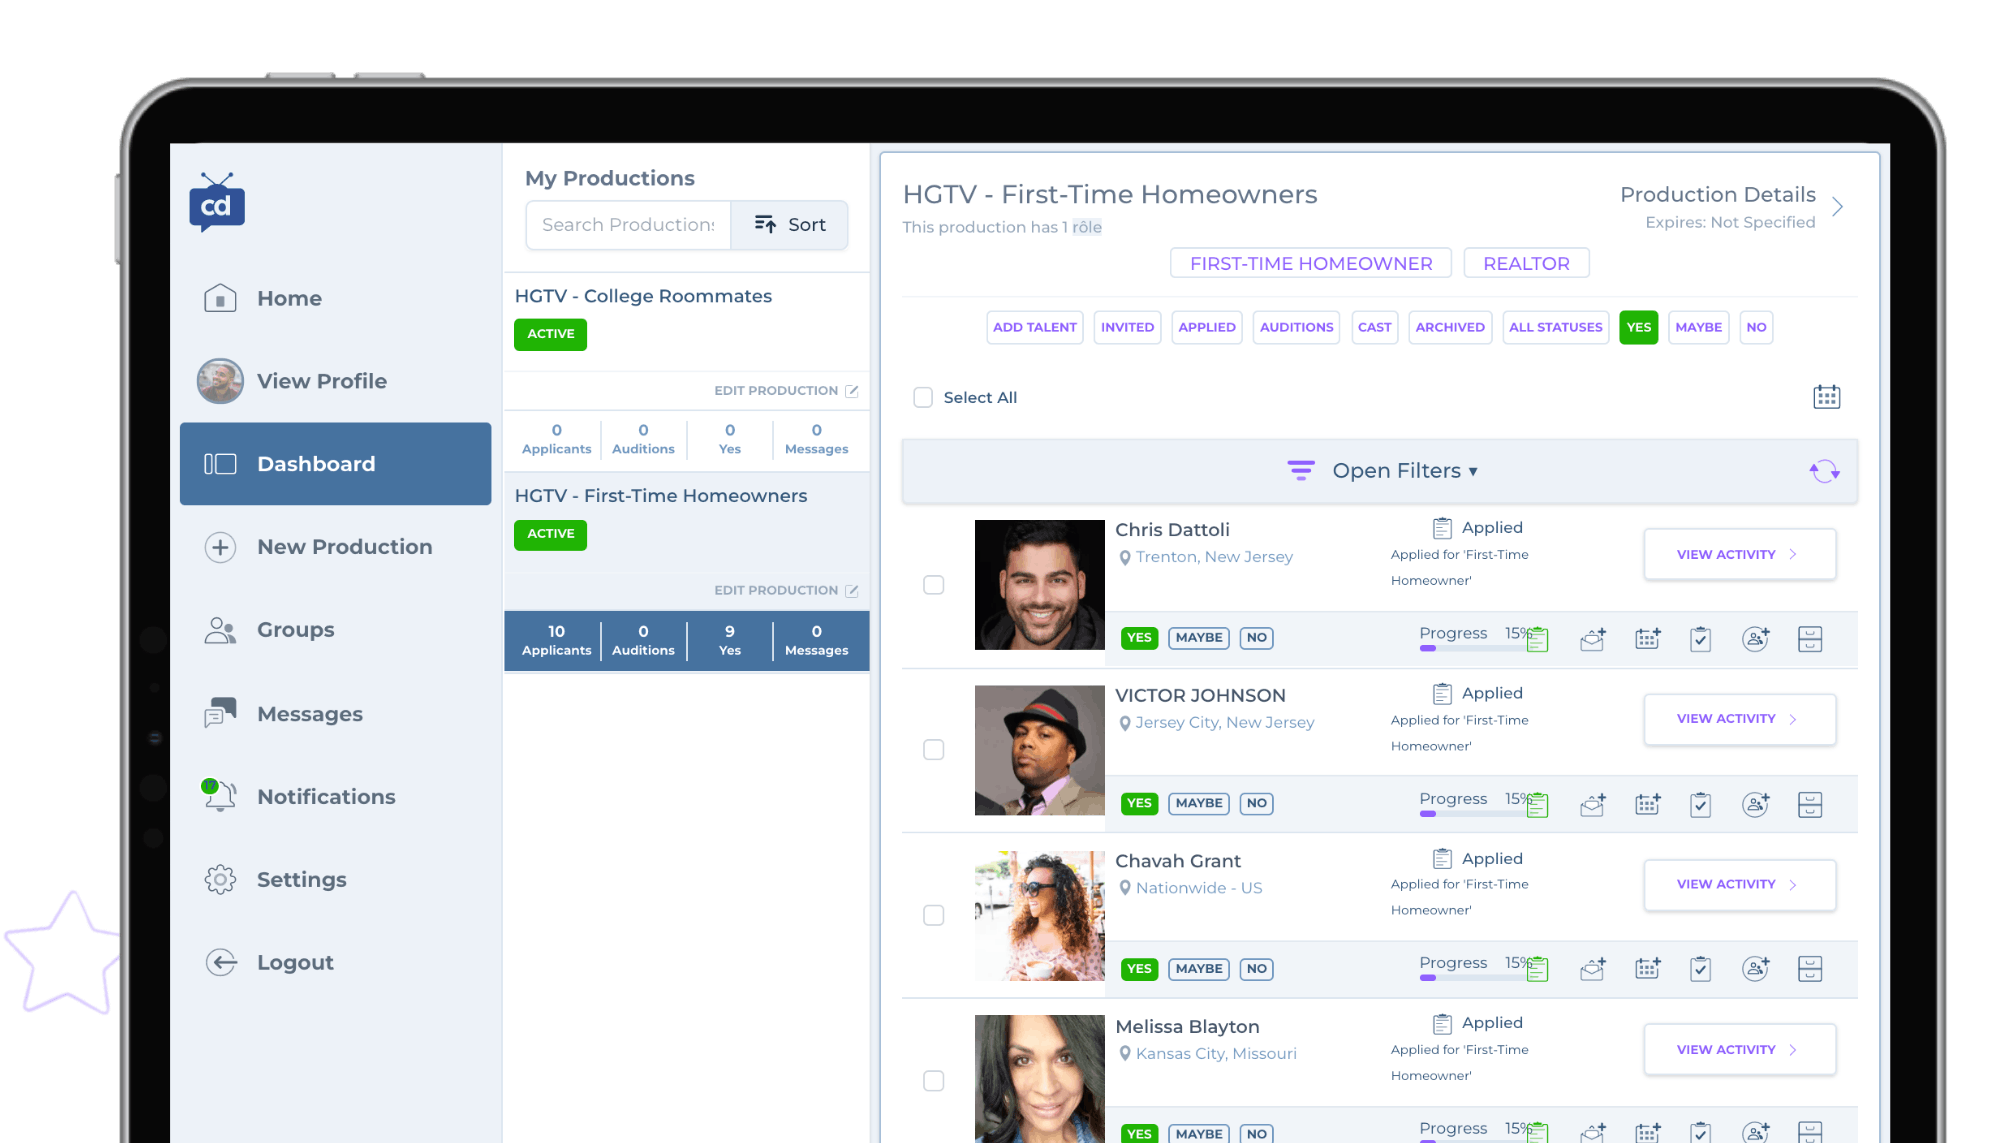The height and width of the screenshot is (1143, 2000).
Task: Mark Chavah Grant as MAYBE
Action: click(x=1198, y=968)
